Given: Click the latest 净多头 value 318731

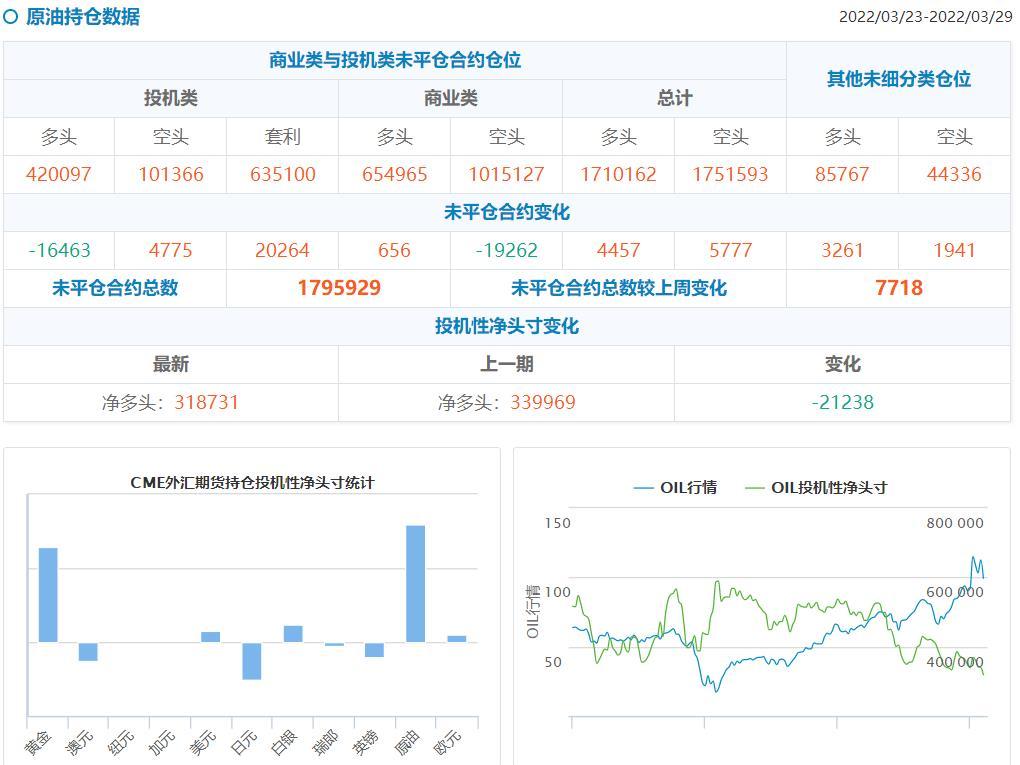Looking at the screenshot, I should pos(206,402).
